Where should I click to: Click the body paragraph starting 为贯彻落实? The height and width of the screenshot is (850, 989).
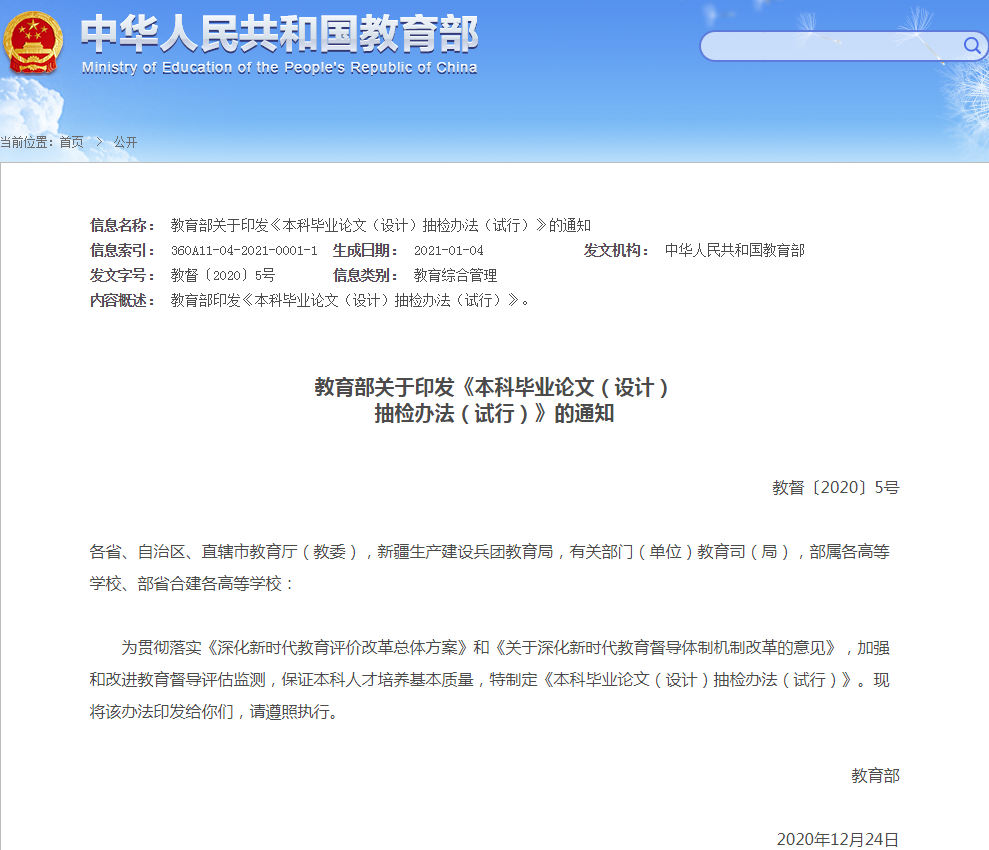click(489, 680)
